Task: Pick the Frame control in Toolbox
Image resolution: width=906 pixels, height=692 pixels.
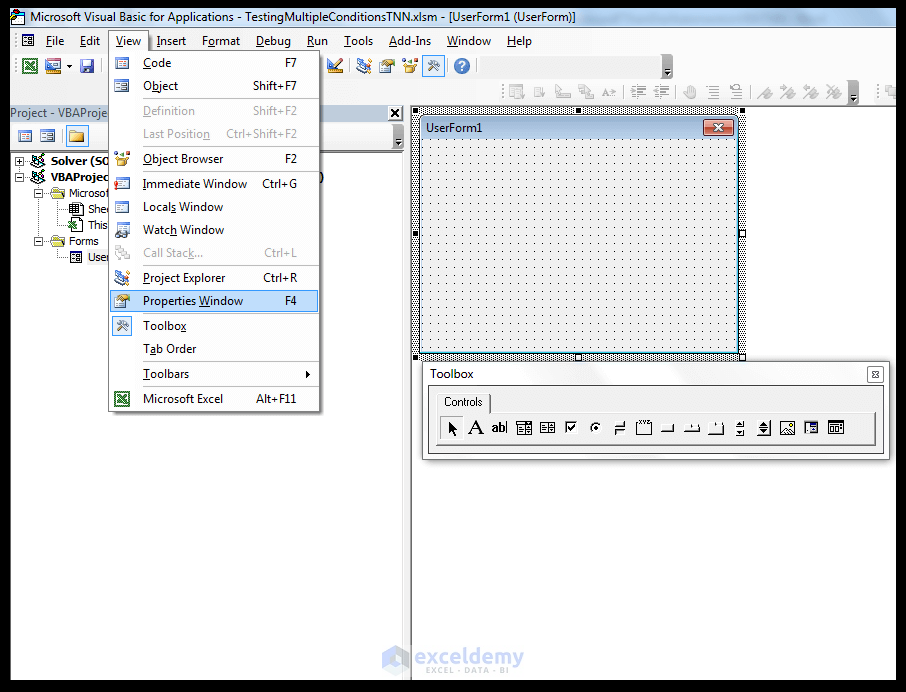Action: pyautogui.click(x=644, y=428)
